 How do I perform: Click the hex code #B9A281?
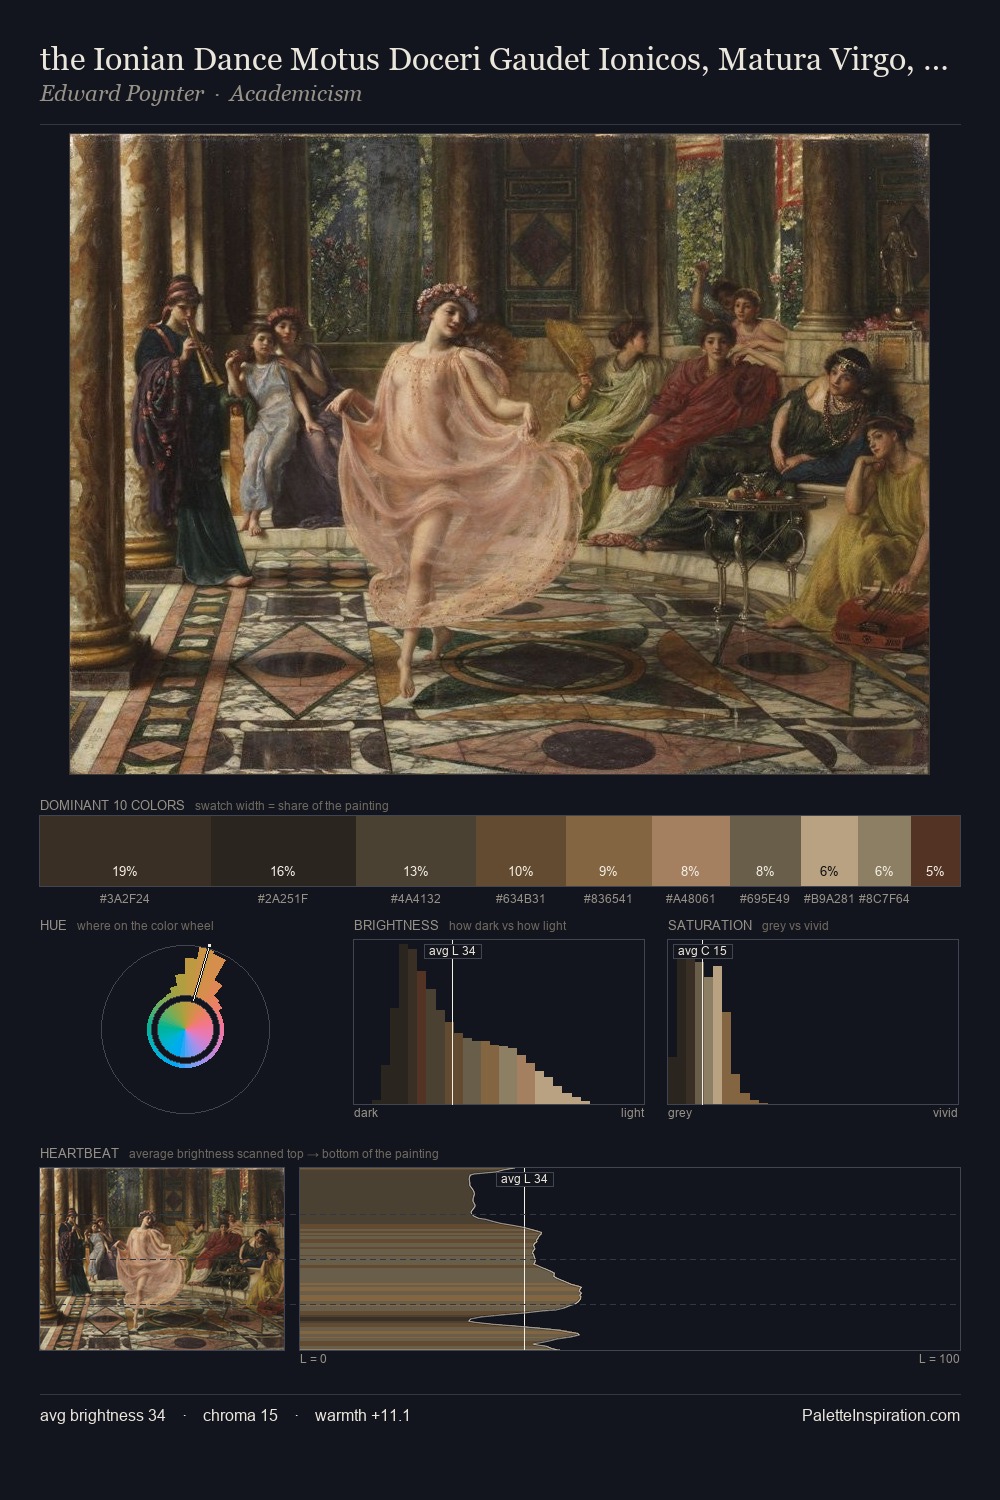tap(829, 899)
